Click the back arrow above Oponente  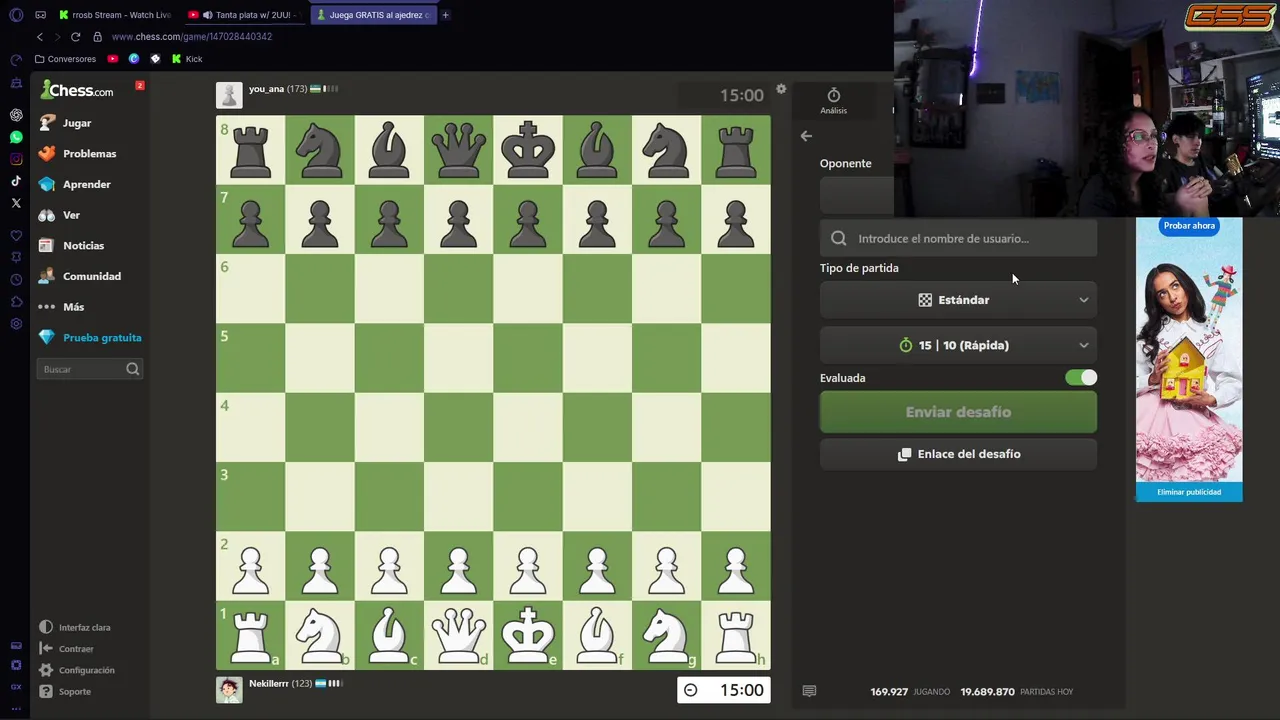coord(806,136)
